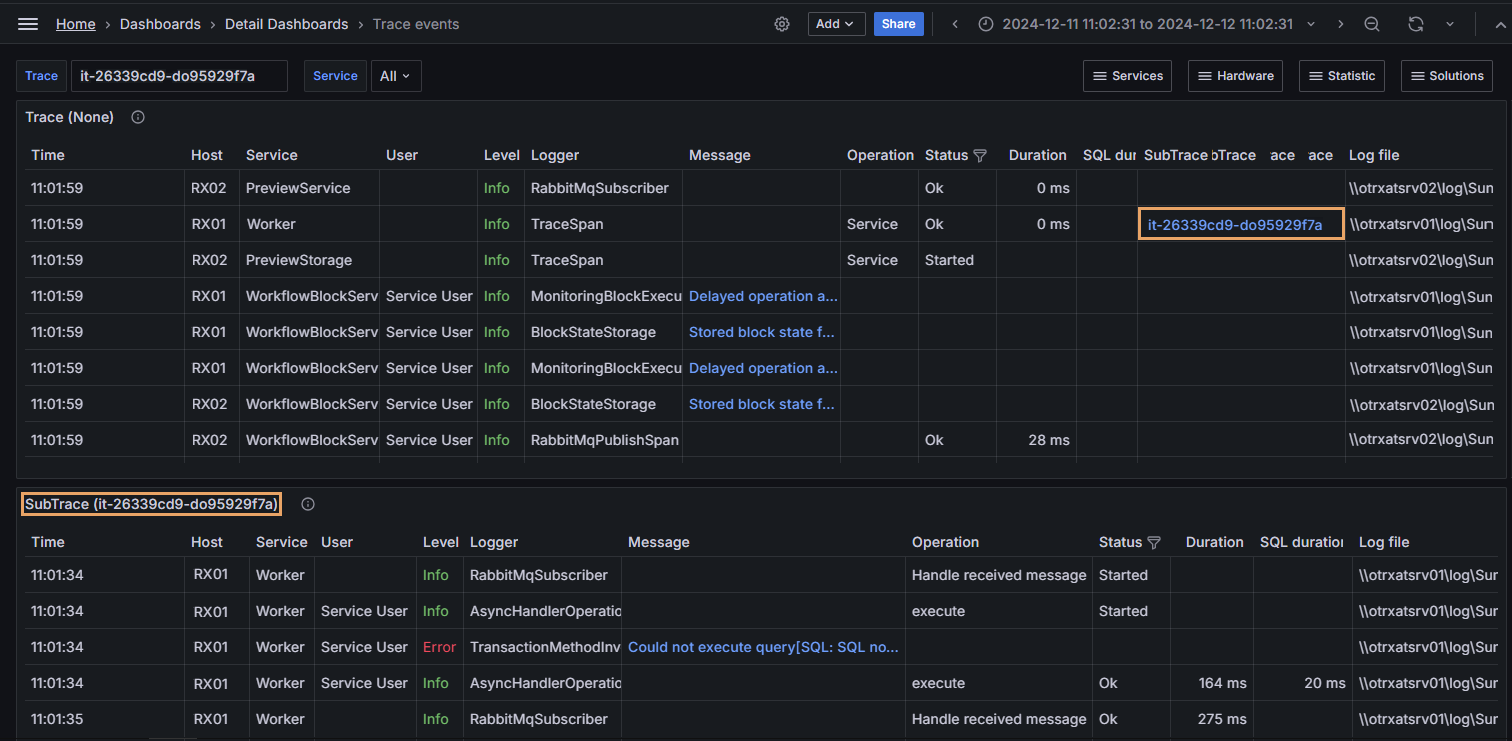Zoom out time range magnifier icon
Screen dimensions: 1512x741
[x=1372, y=24]
